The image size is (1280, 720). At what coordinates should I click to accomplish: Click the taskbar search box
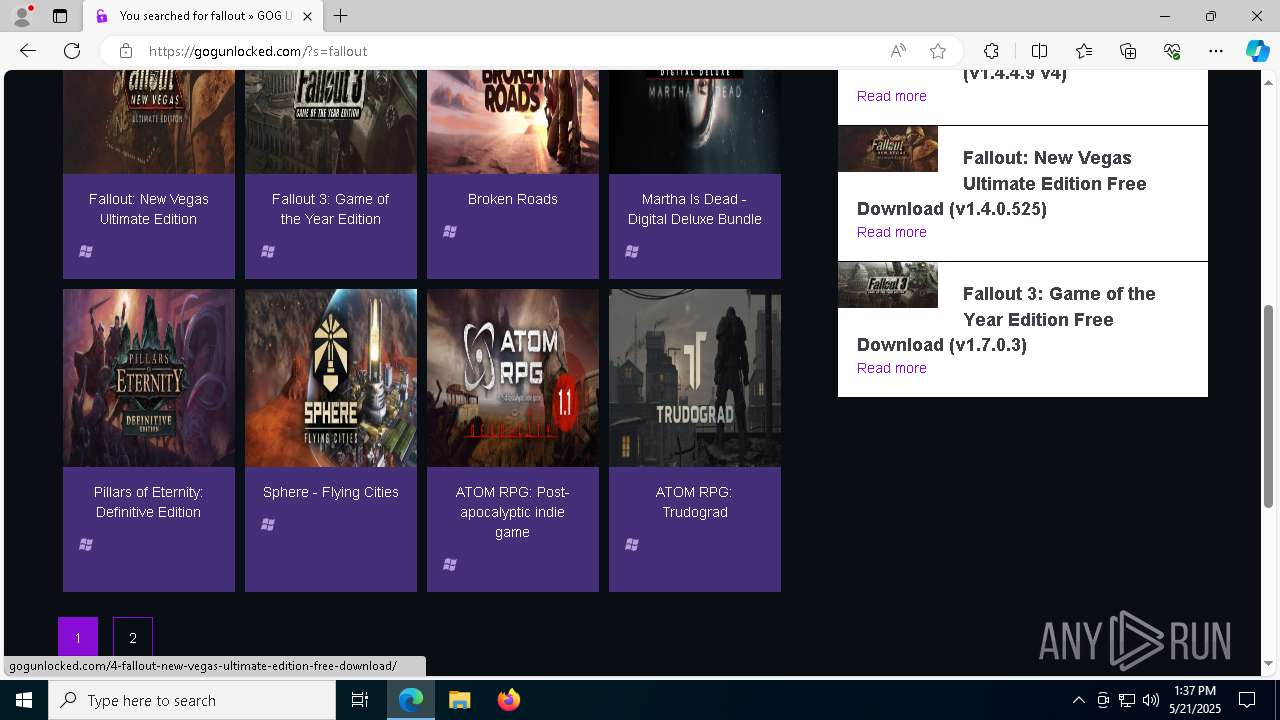[192, 700]
